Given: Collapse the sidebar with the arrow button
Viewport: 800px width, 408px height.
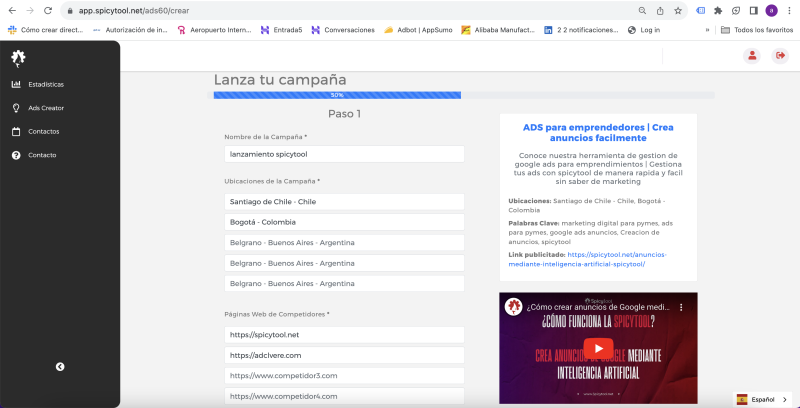Looking at the screenshot, I should [x=60, y=367].
